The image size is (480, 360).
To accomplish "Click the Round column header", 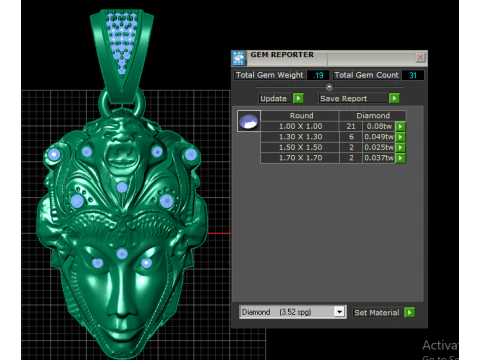I will pos(301,116).
